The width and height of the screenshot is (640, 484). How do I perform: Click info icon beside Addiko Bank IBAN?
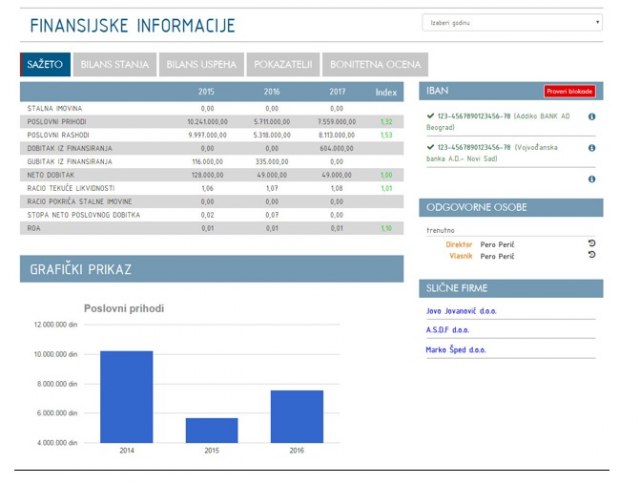(592, 117)
